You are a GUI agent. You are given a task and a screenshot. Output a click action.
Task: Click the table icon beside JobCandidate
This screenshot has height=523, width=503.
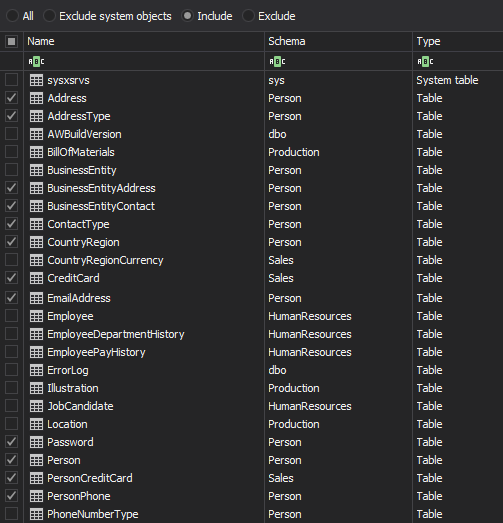(36, 406)
